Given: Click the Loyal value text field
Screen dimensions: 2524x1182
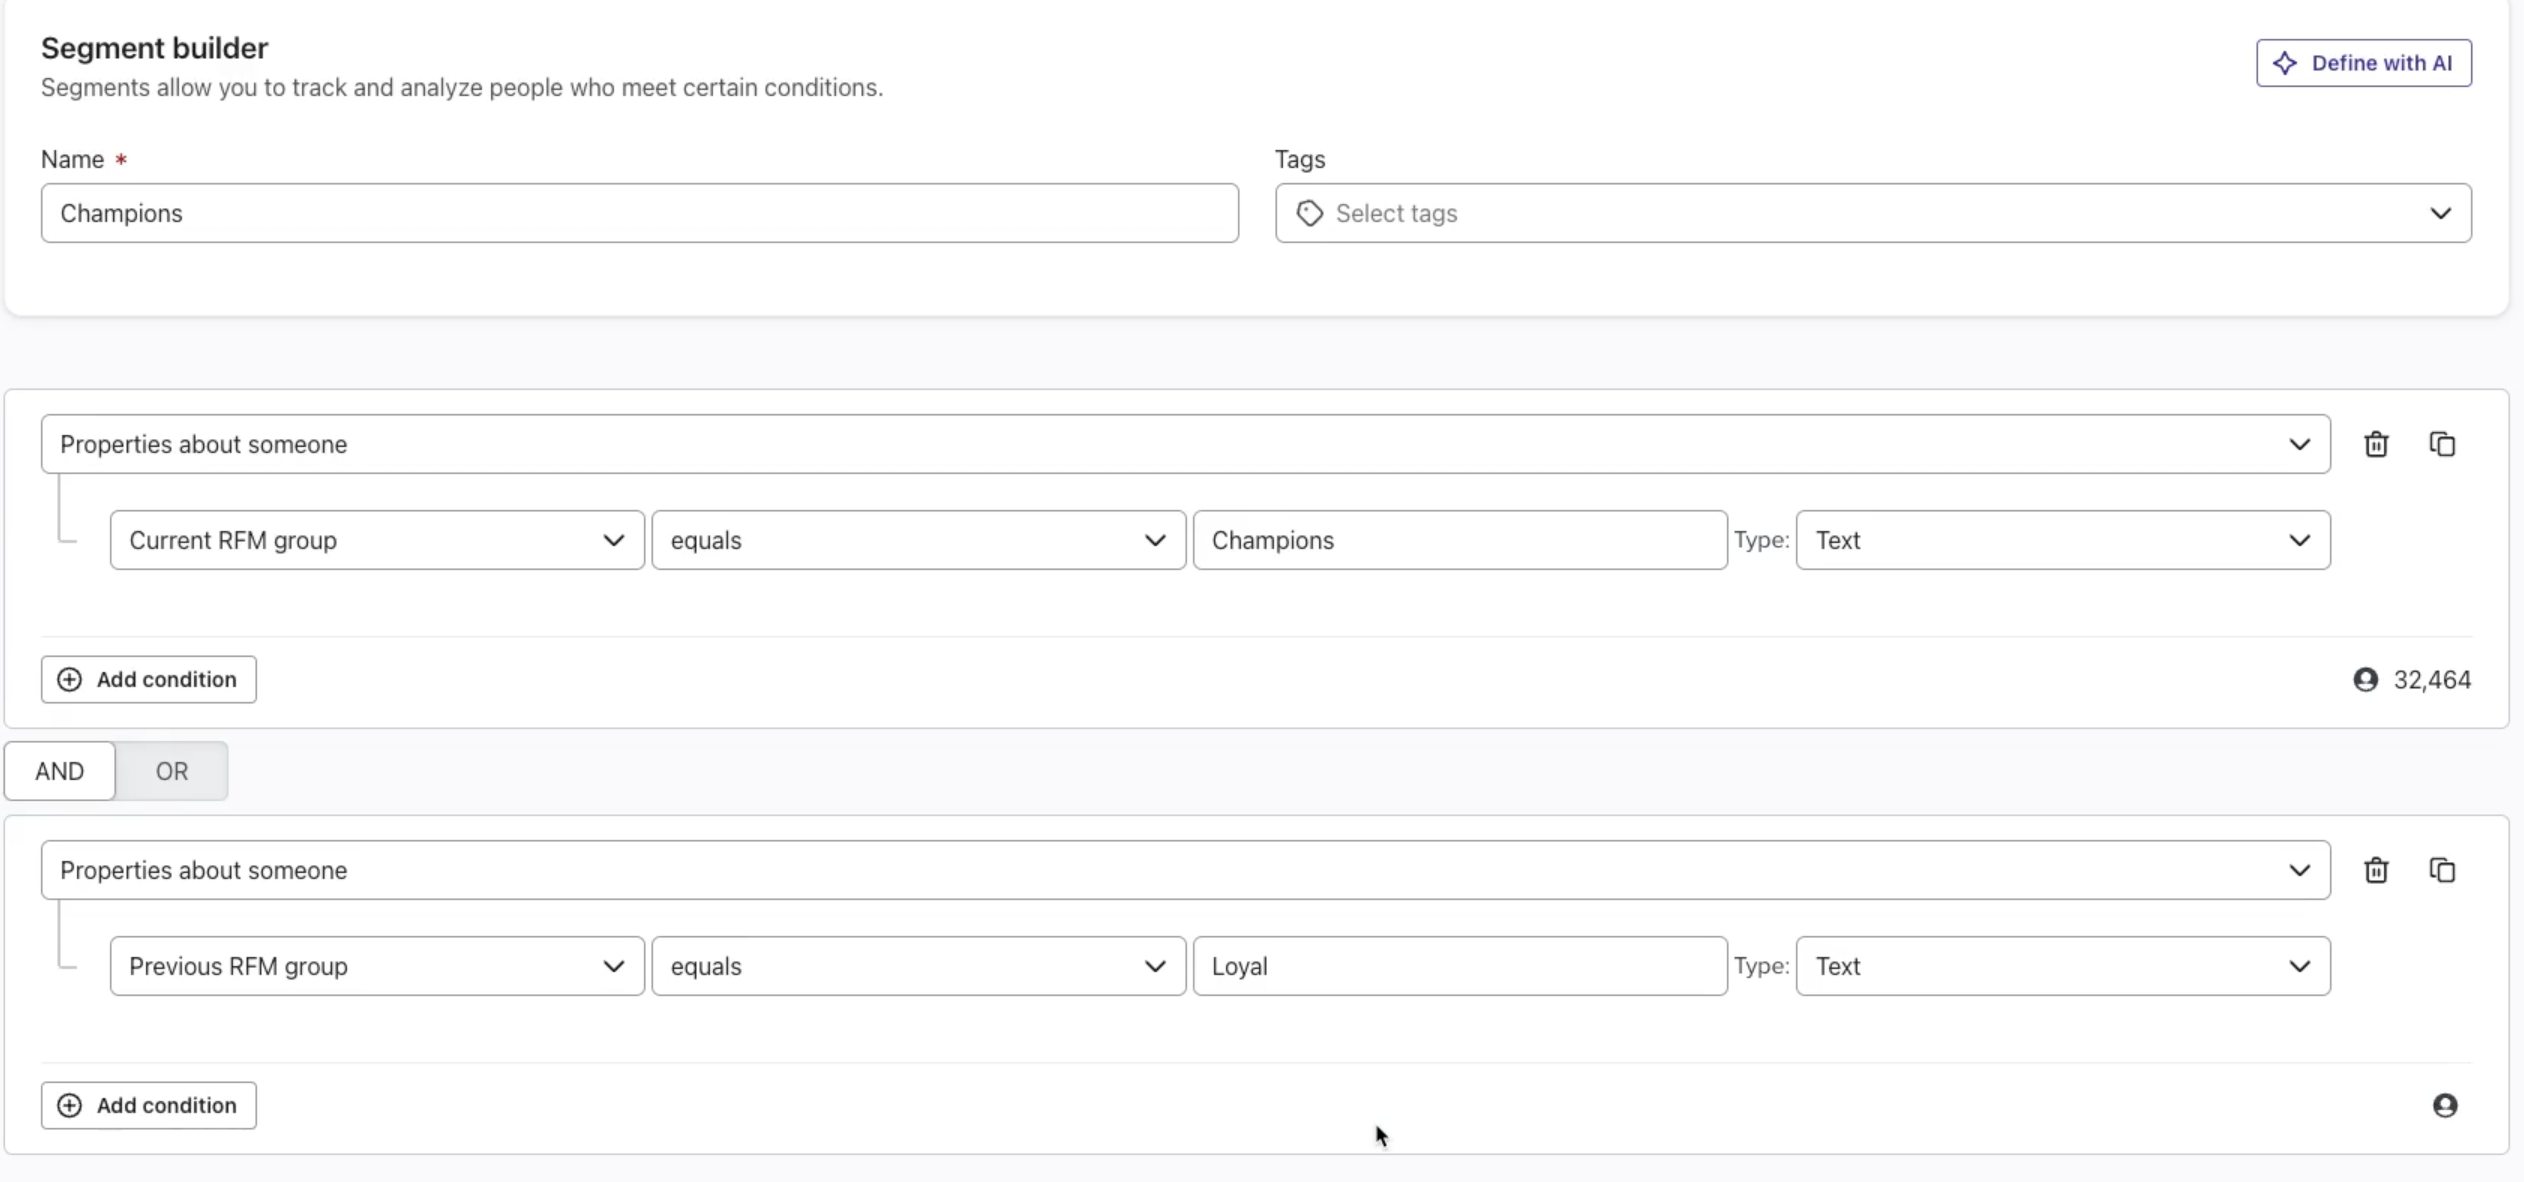Looking at the screenshot, I should click(1459, 966).
